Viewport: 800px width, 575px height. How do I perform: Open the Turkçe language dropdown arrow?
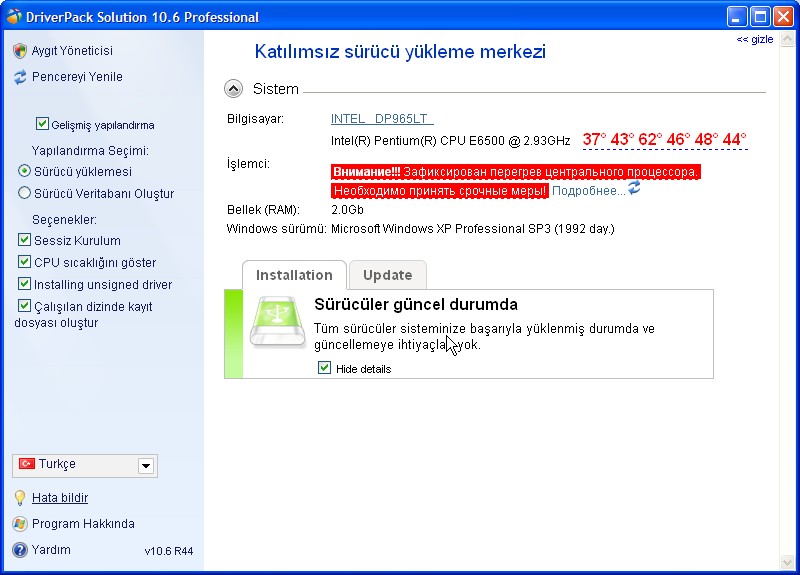[x=146, y=465]
